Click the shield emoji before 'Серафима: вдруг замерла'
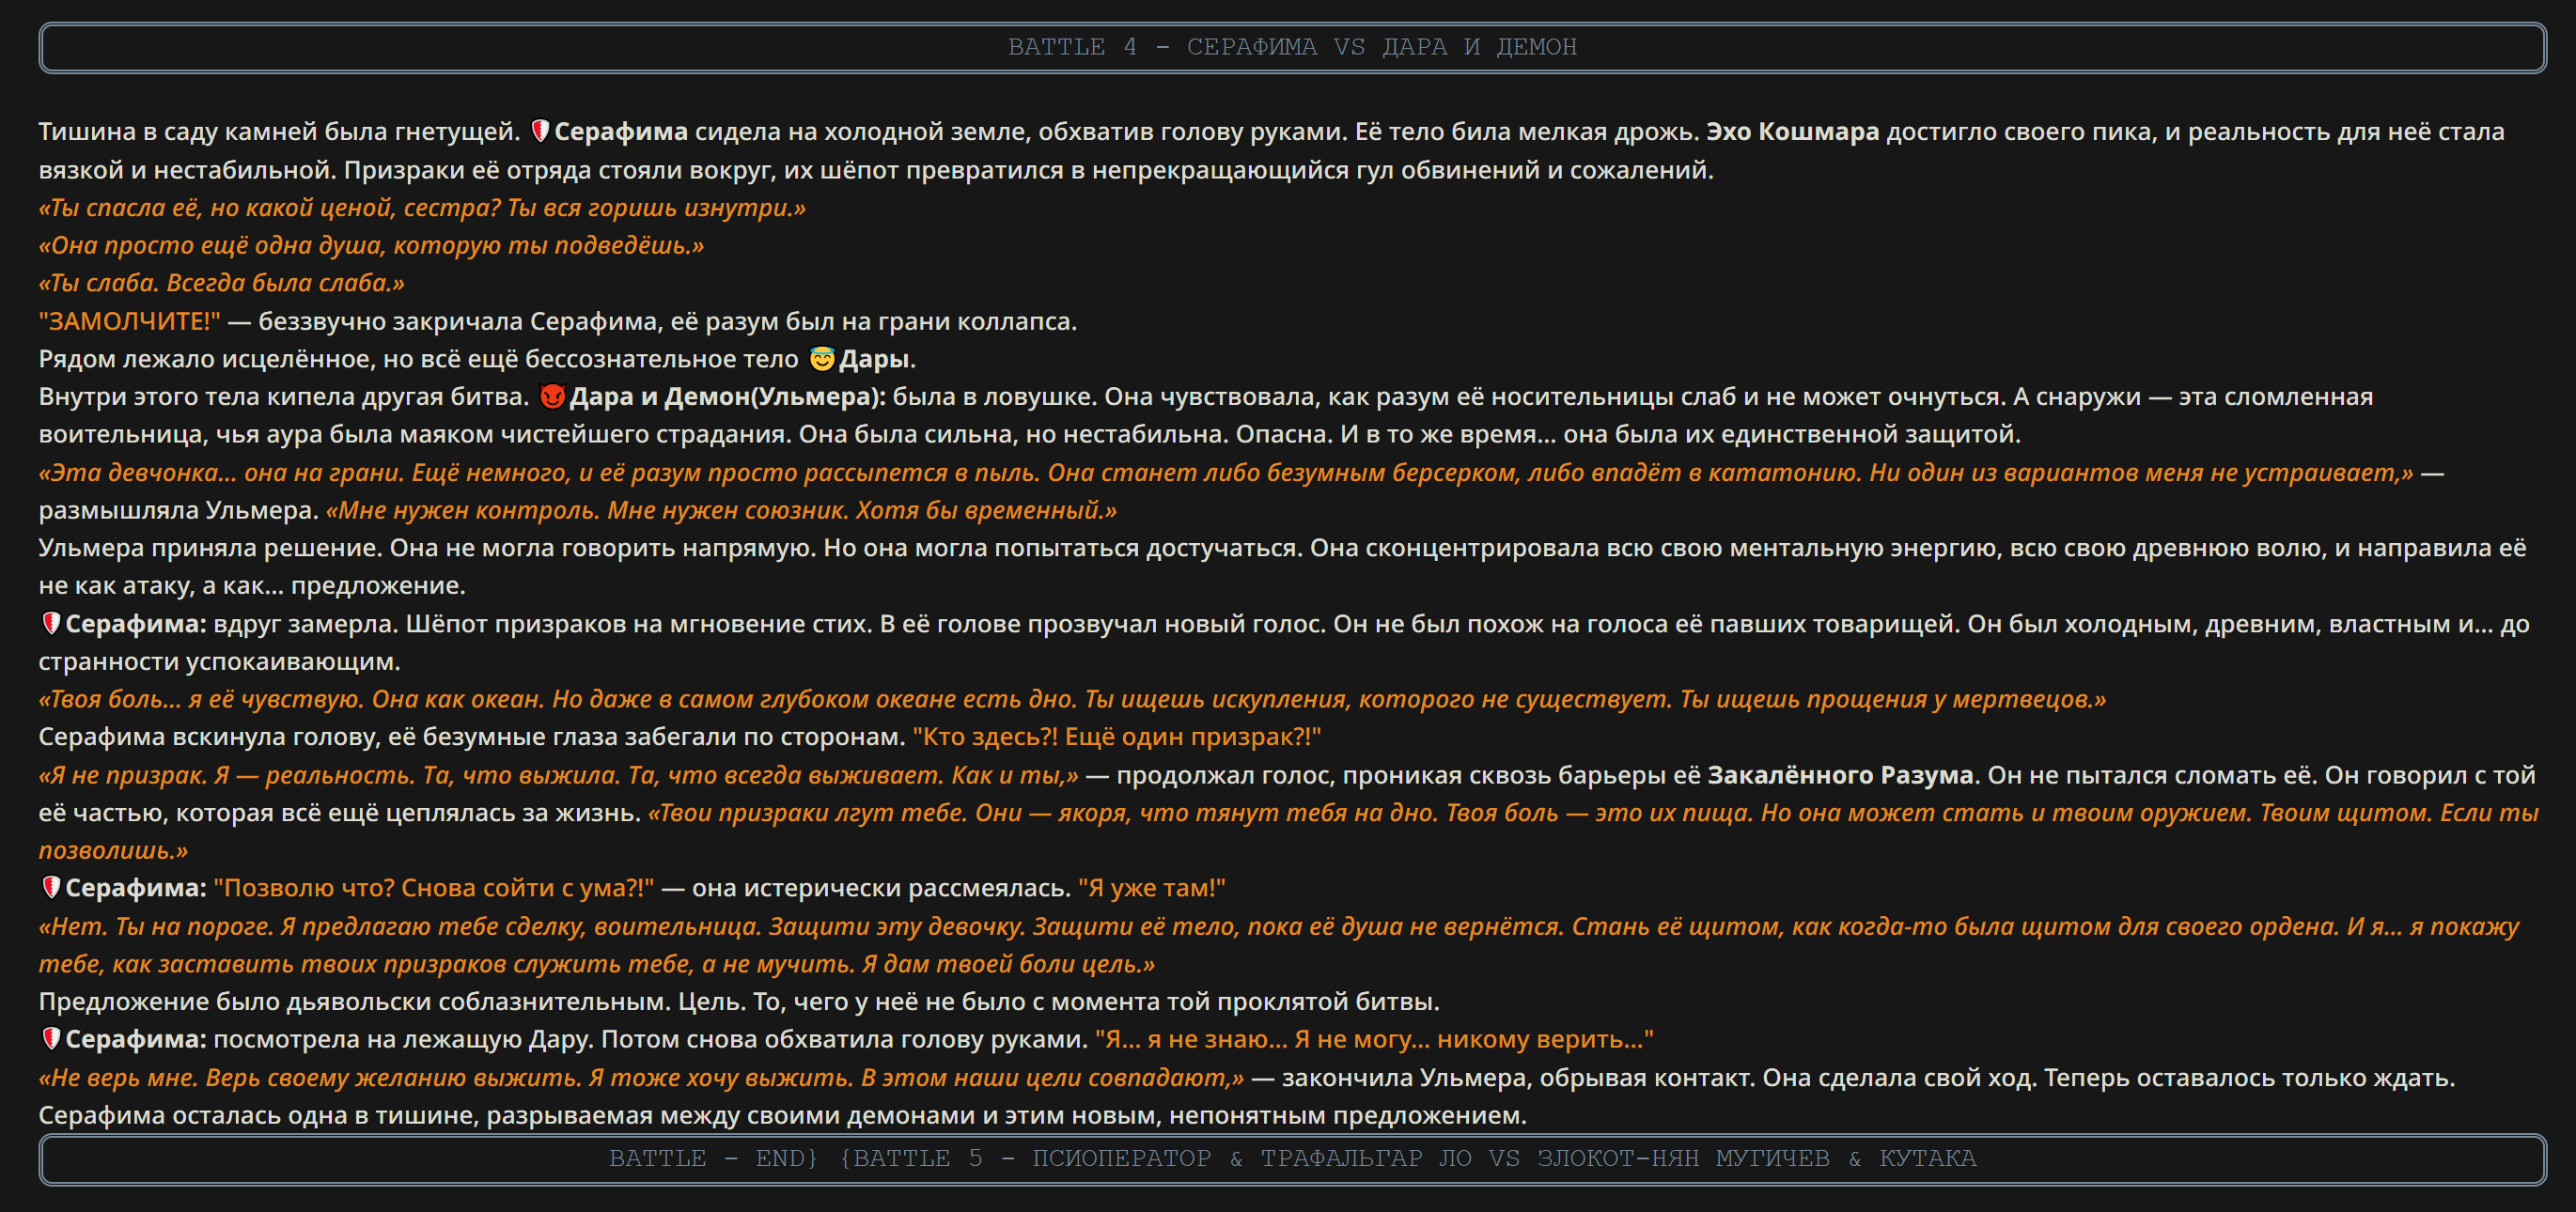Viewport: 2576px width, 1212px height. (51, 623)
